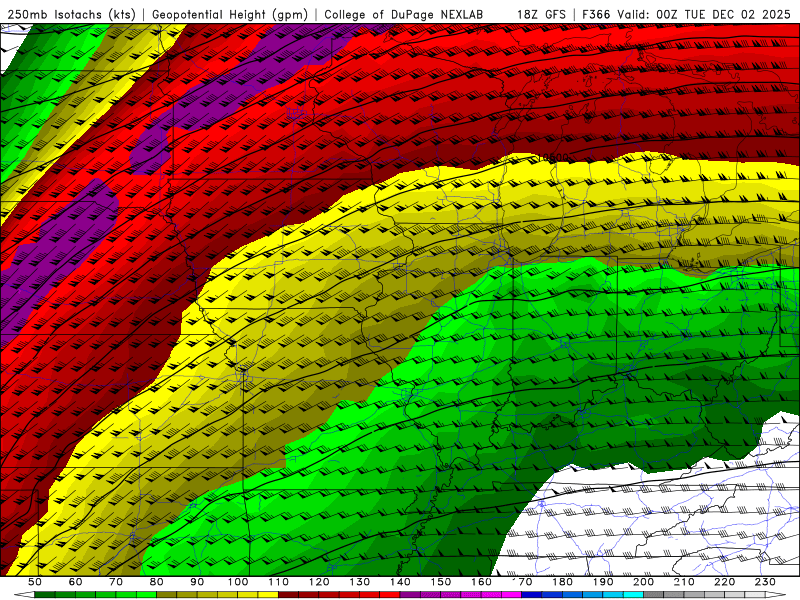Click the 230 value on the colorbar scale
The width and height of the screenshot is (800, 600).
click(x=766, y=582)
